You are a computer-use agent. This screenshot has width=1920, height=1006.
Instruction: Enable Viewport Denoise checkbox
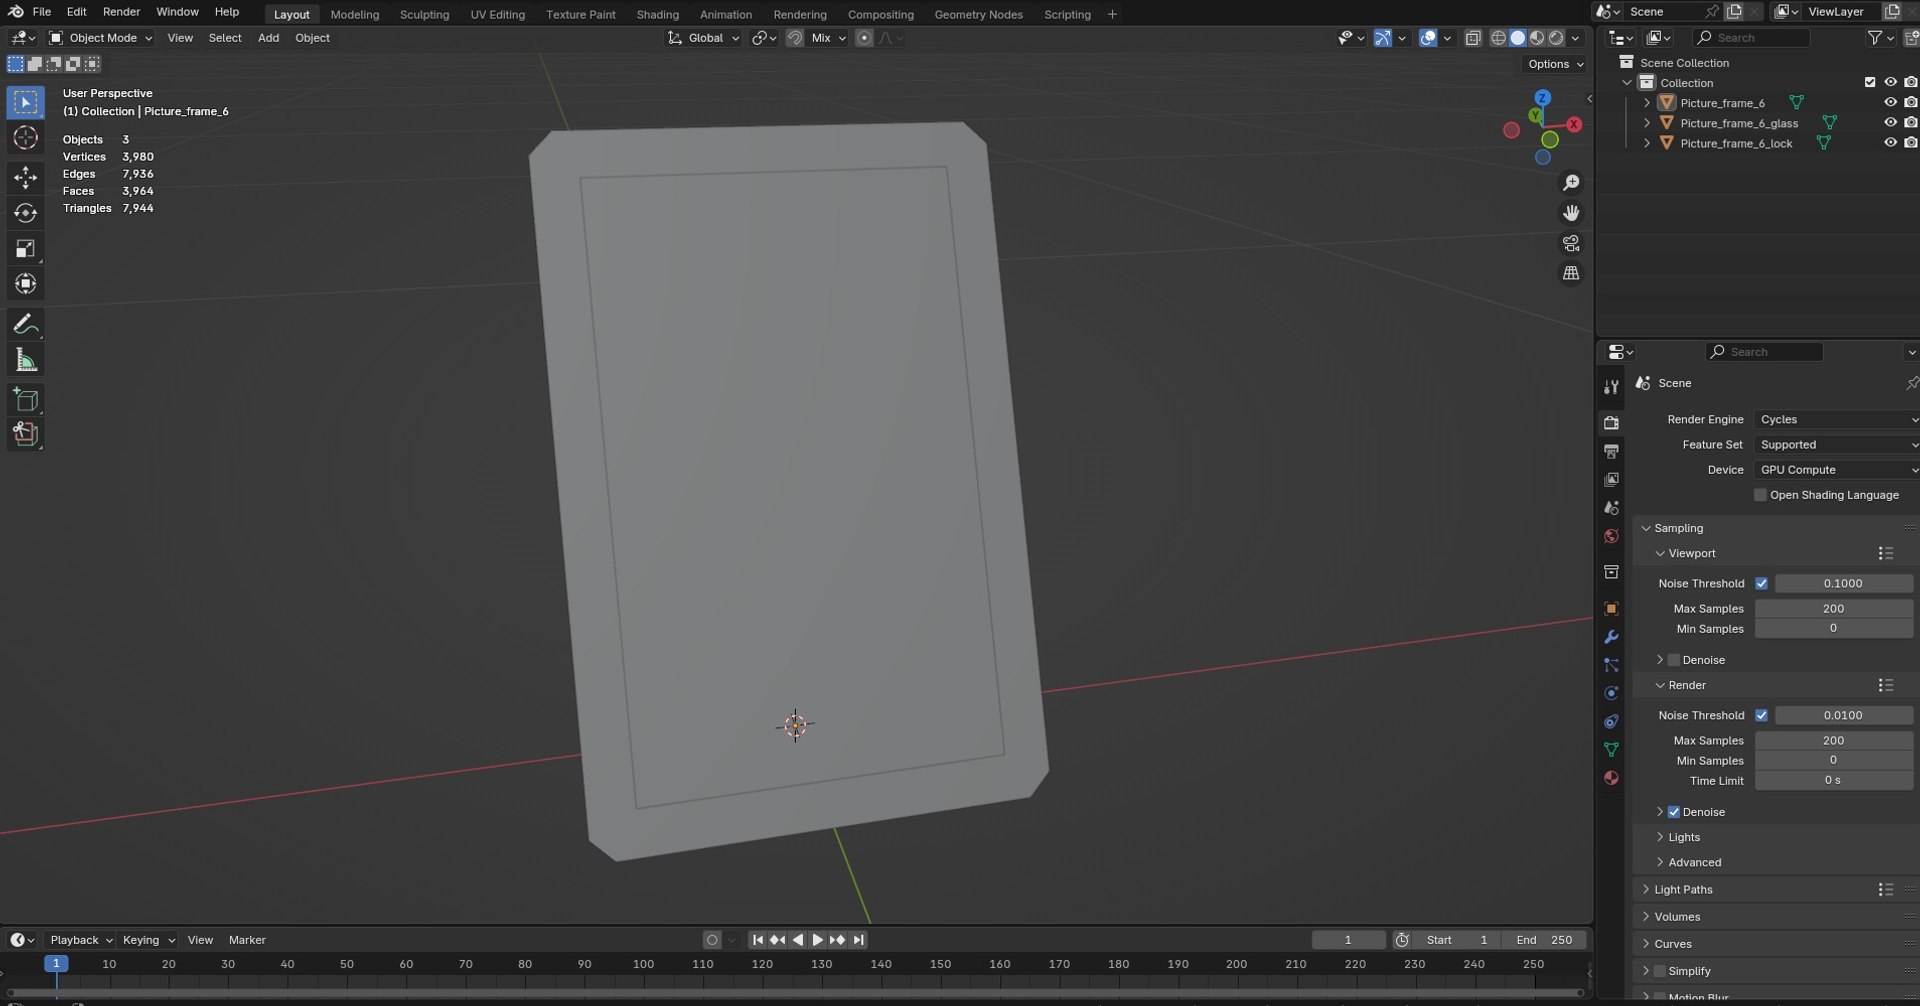pos(1674,660)
